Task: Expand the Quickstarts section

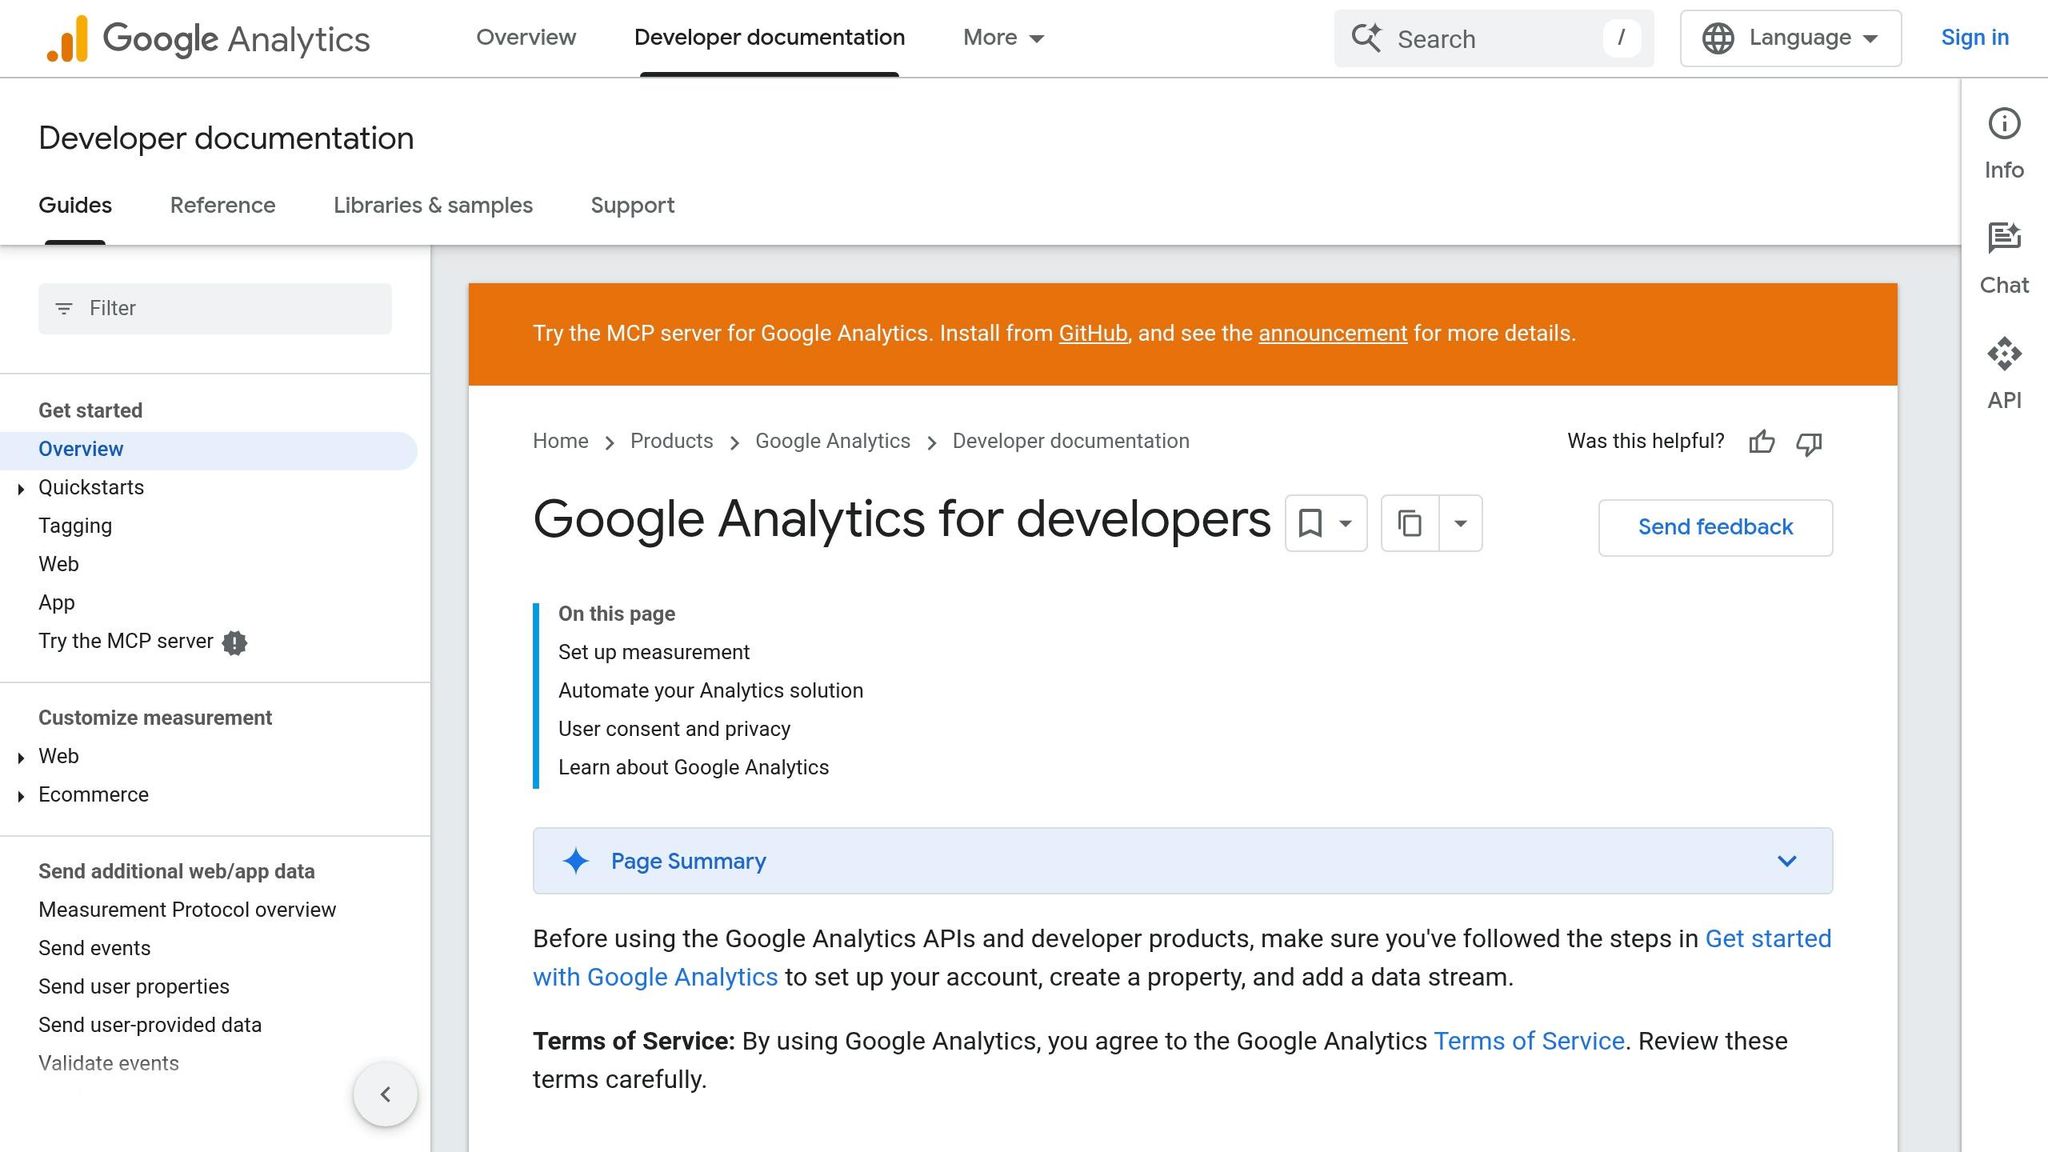Action: click(x=21, y=488)
